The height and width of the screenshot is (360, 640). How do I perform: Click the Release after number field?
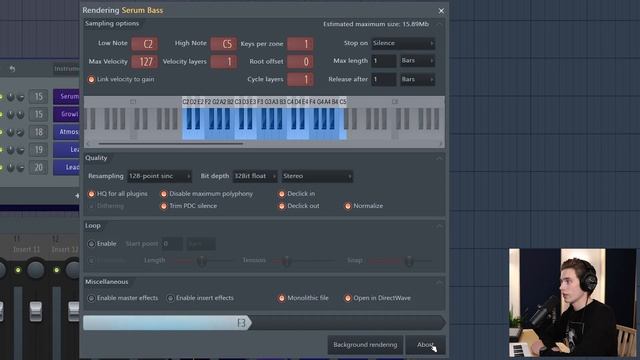pyautogui.click(x=383, y=79)
